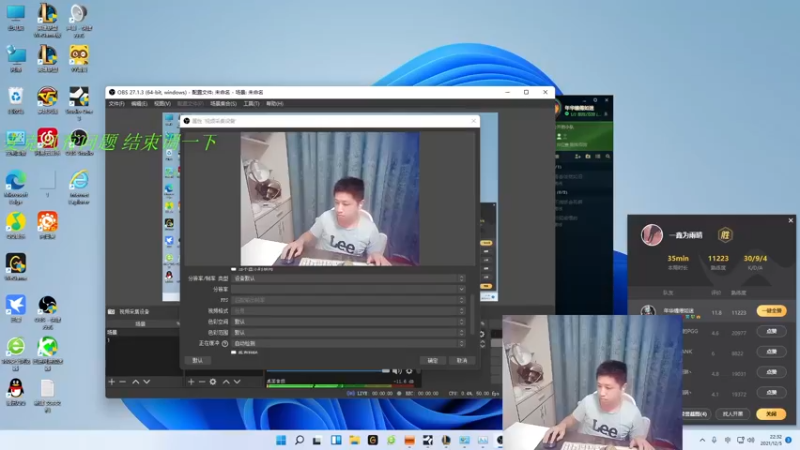Click the player avatar in the match result popup
Viewport: 800px width, 450px height.
[x=652, y=235]
